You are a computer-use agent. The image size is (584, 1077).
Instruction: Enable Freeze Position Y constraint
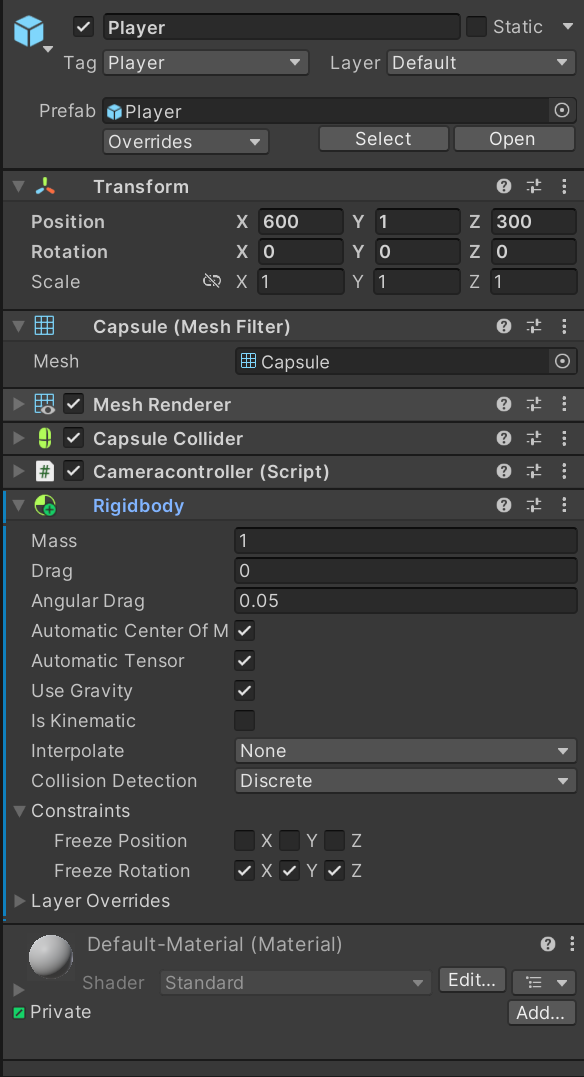click(289, 840)
